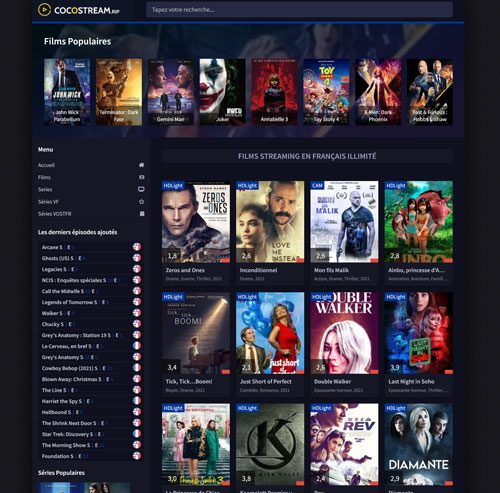Open the Rev movie poster
This screenshot has width=500, height=493.
click(x=344, y=444)
